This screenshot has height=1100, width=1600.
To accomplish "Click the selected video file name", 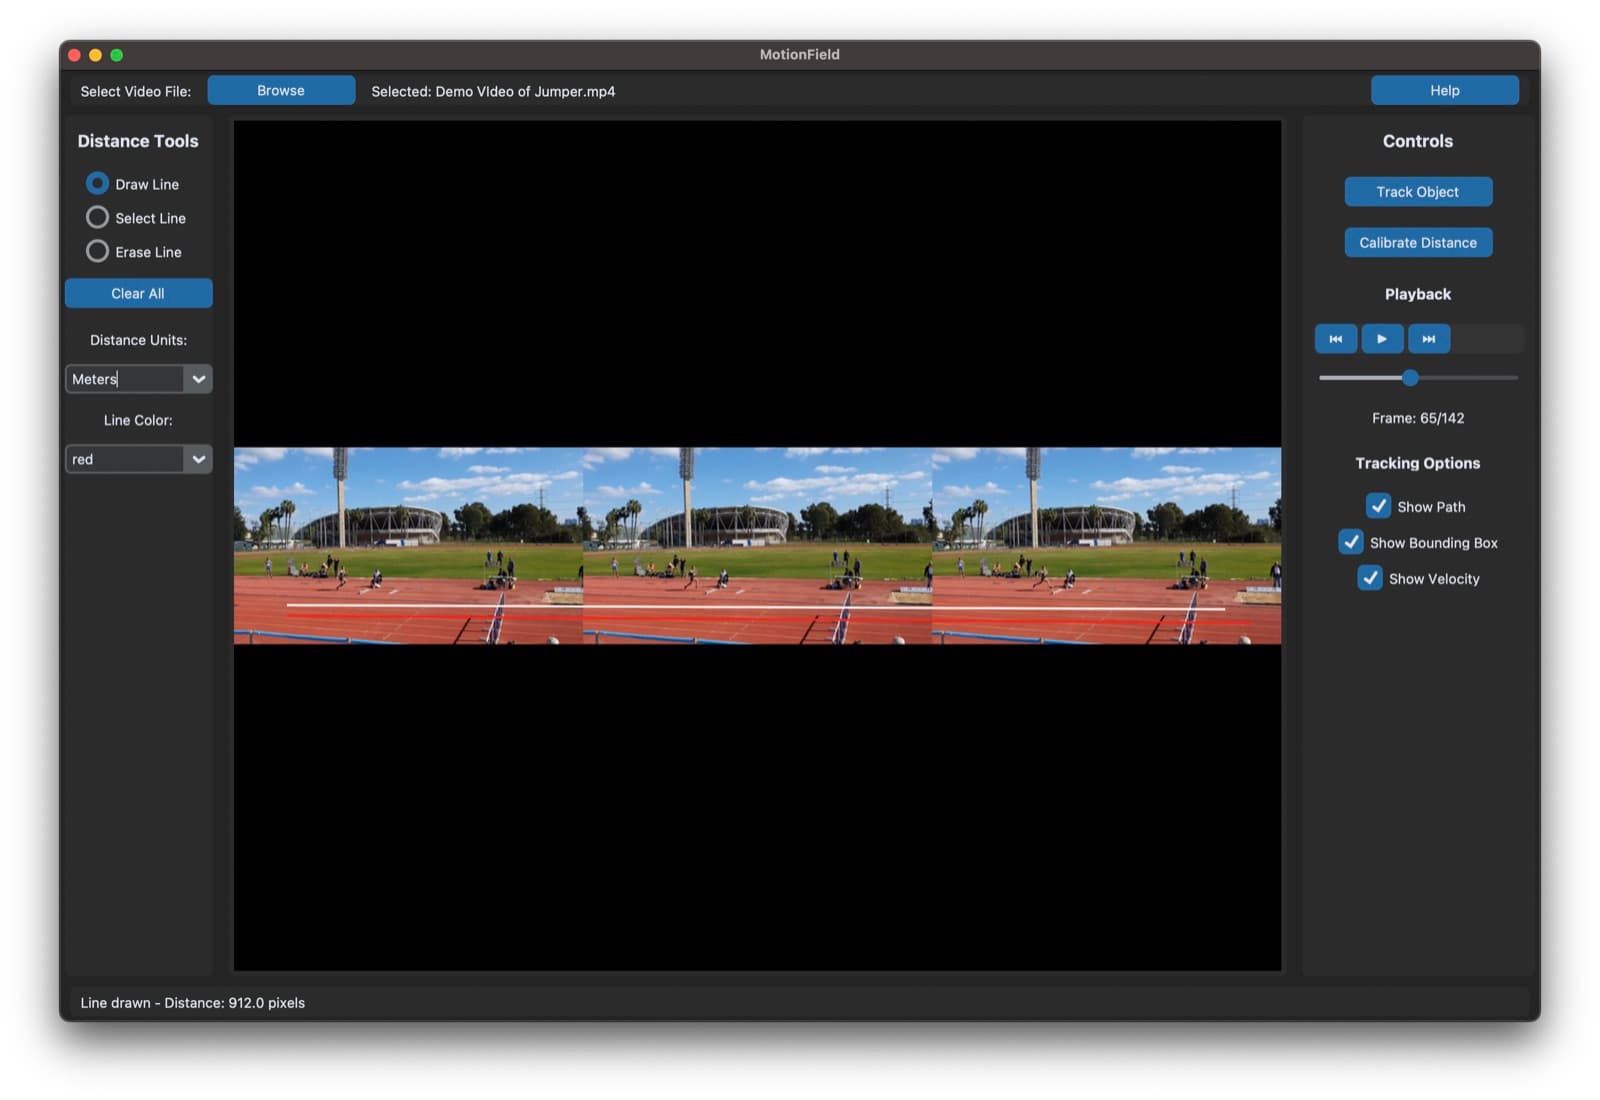I will pos(493,91).
